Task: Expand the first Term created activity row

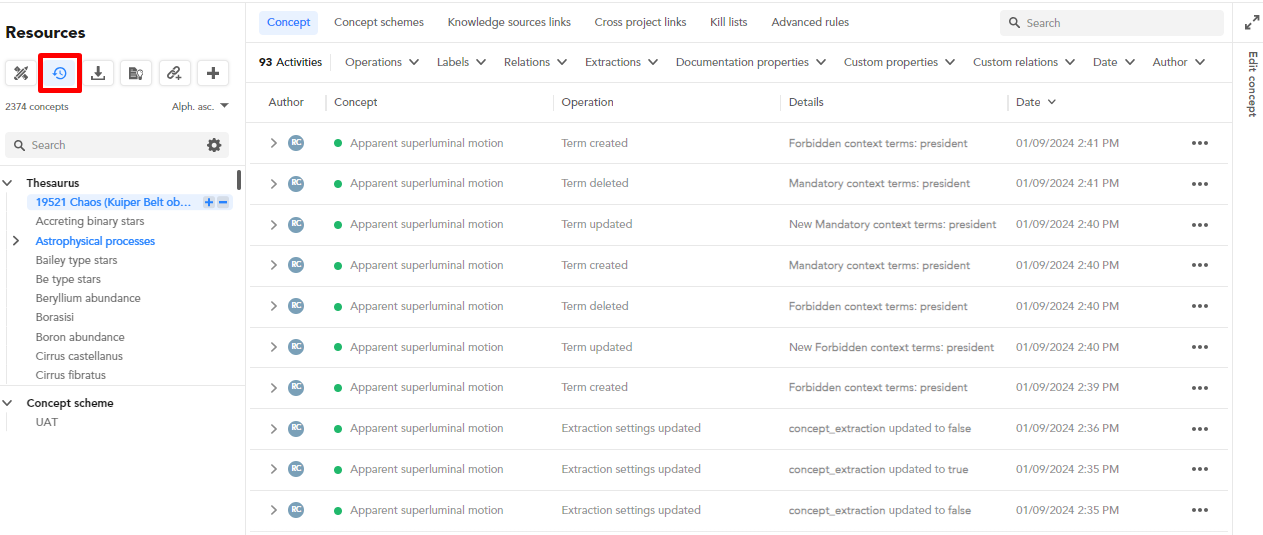Action: pyautogui.click(x=273, y=143)
